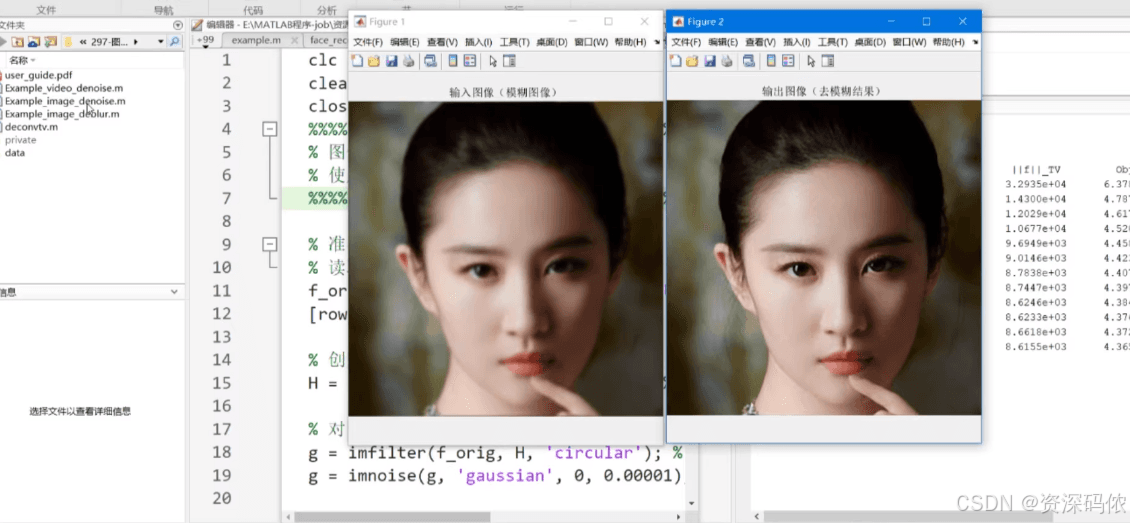Click Open File icon in Figure 1

pos(373,61)
